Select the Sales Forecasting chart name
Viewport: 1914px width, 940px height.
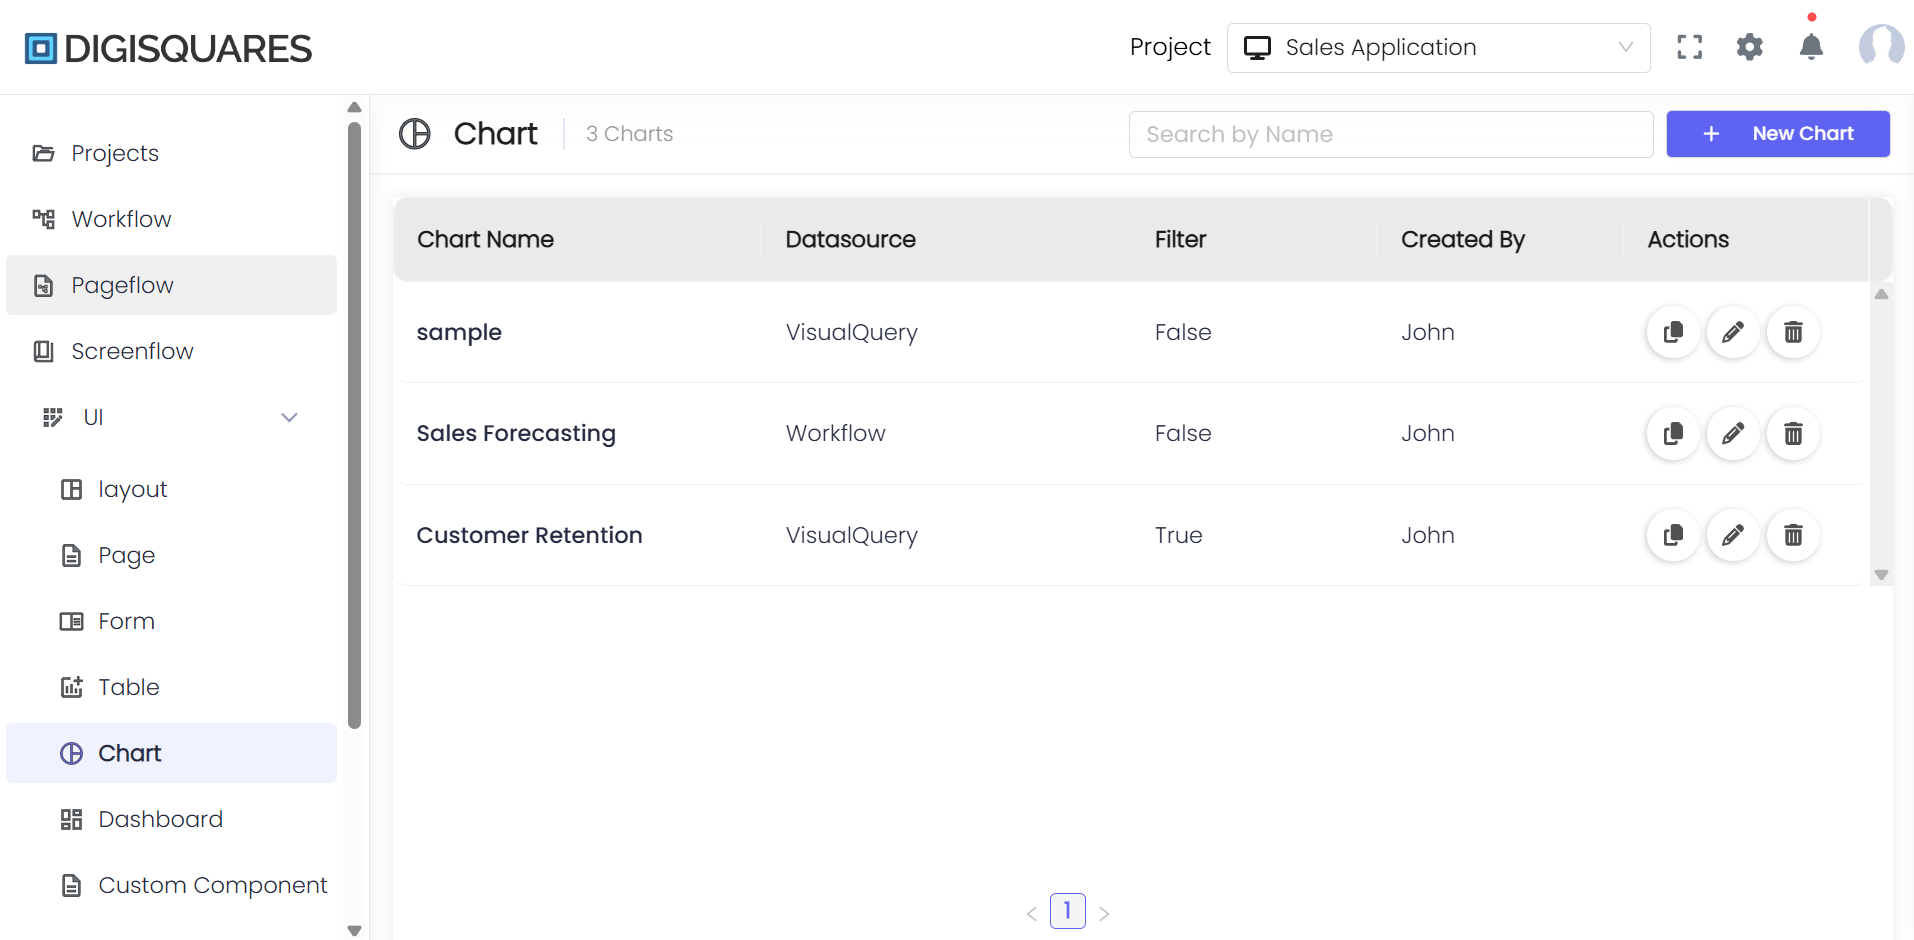516,433
